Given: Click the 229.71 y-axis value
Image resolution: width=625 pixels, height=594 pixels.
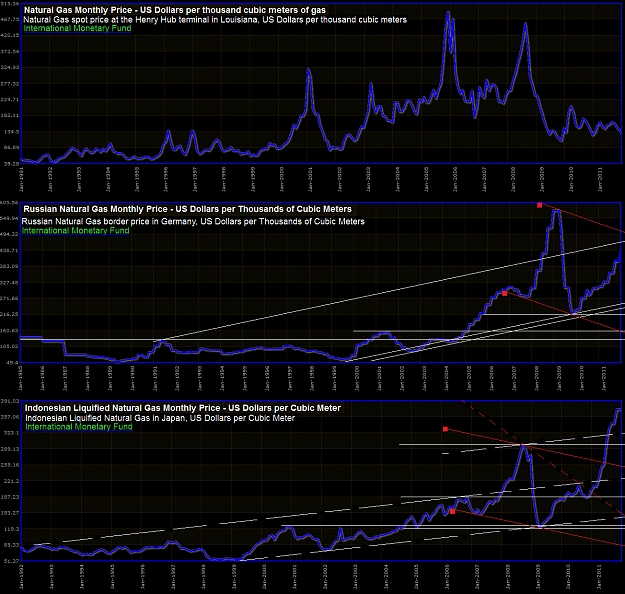Looking at the screenshot, I should click(10, 100).
